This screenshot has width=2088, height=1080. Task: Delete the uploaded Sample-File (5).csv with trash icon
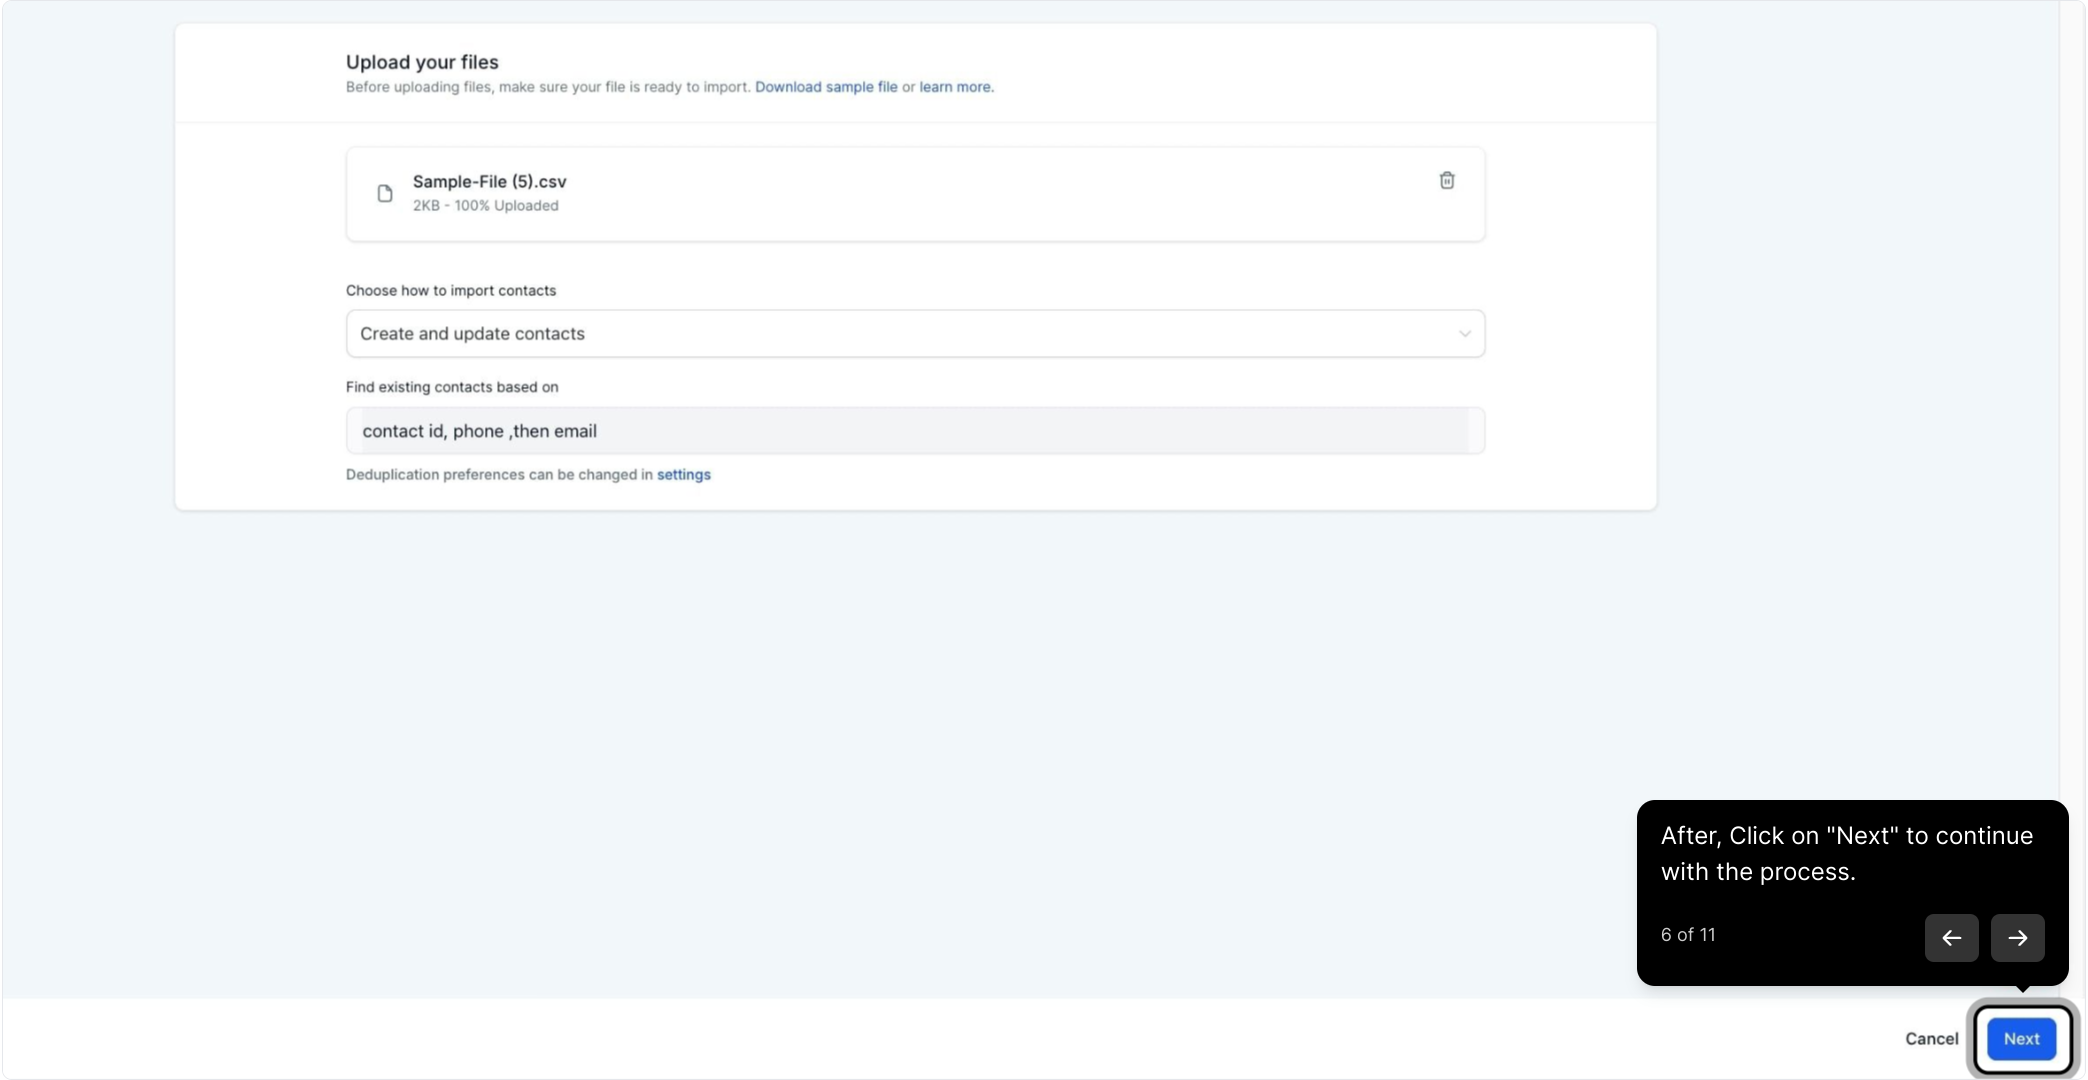pyautogui.click(x=1446, y=181)
